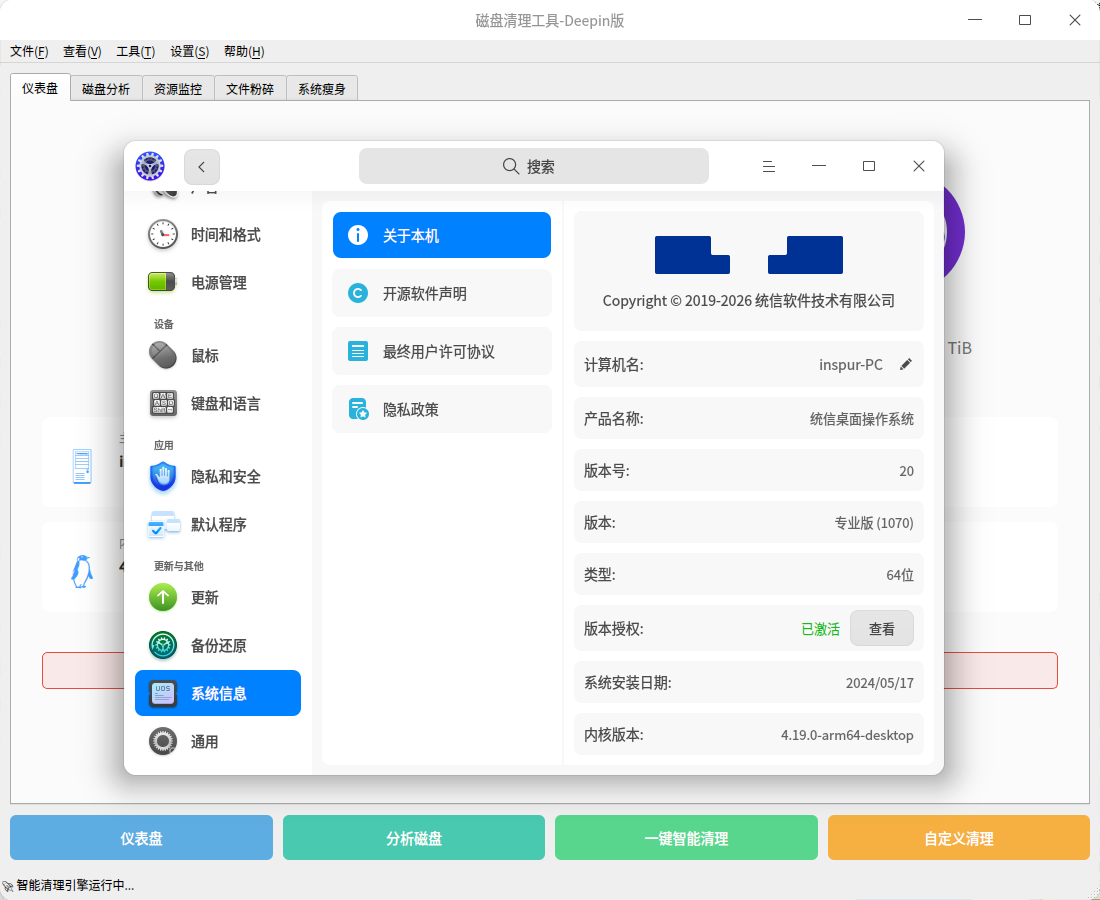Viewport: 1100px width, 900px height.
Task: Select 开源软件声明 entry
Action: tap(442, 293)
